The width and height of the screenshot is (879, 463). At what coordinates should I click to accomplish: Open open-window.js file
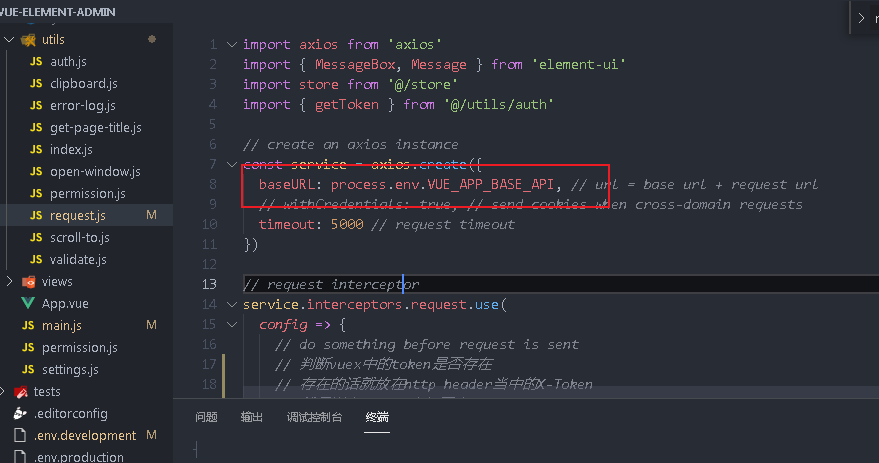click(x=95, y=172)
